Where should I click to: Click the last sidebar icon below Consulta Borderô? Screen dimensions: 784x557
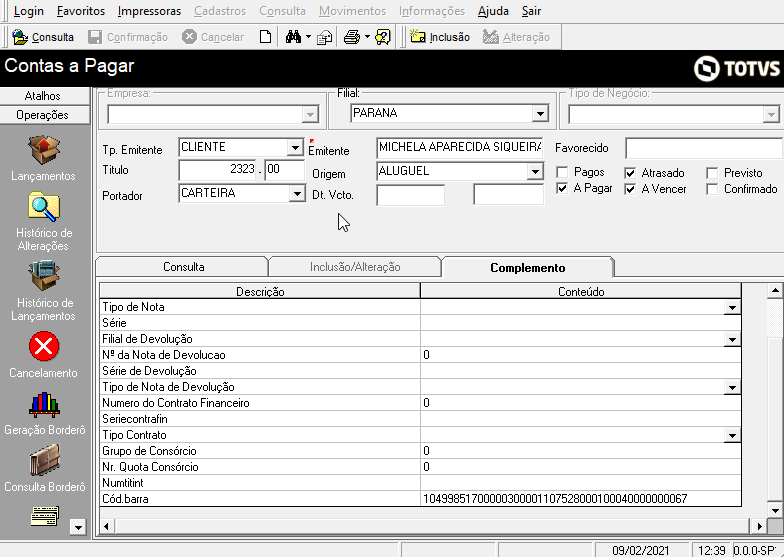[x=44, y=516]
